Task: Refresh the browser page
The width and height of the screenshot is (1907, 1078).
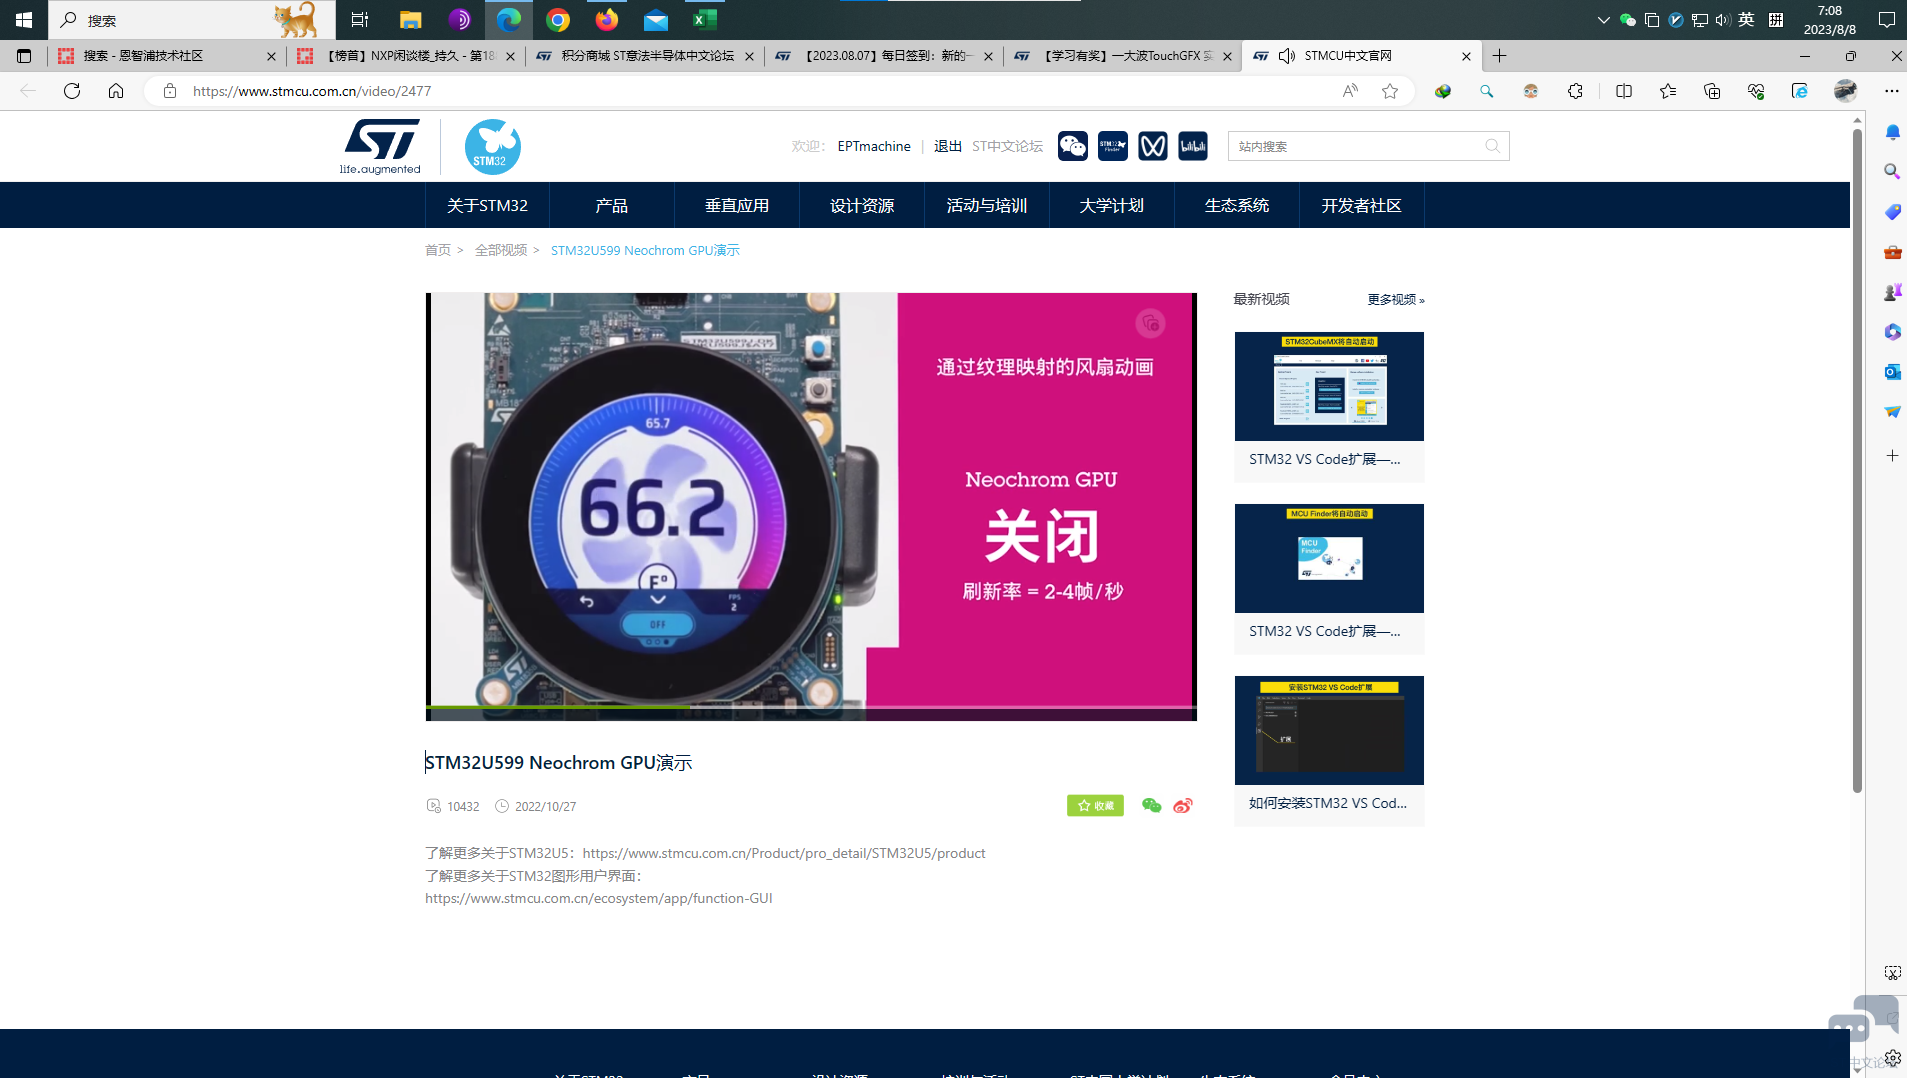Action: click(72, 91)
